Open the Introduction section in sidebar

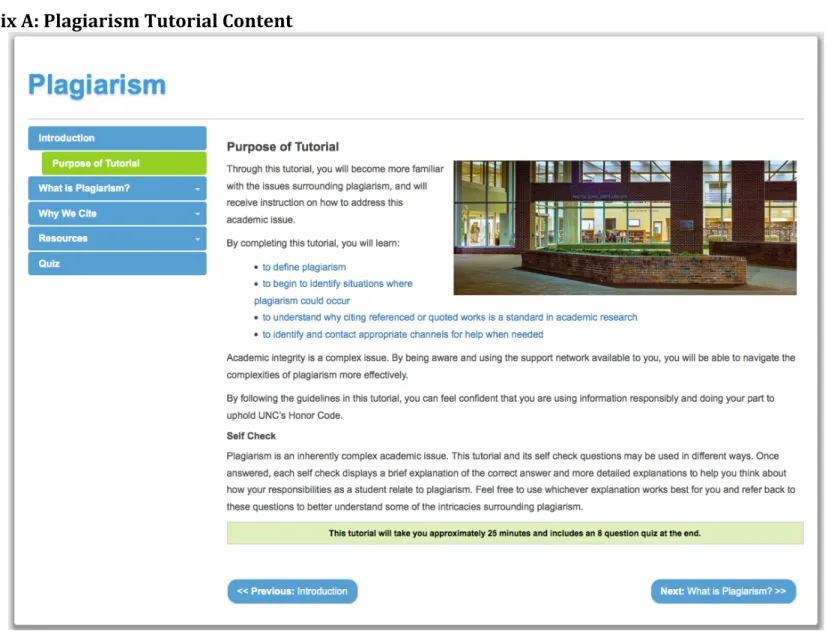pos(117,138)
